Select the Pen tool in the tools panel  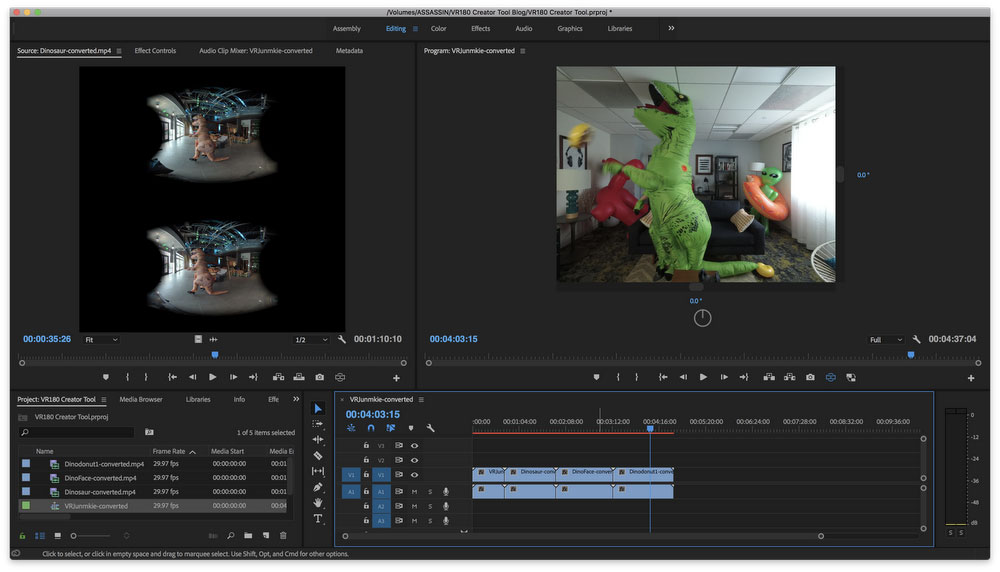click(x=318, y=487)
